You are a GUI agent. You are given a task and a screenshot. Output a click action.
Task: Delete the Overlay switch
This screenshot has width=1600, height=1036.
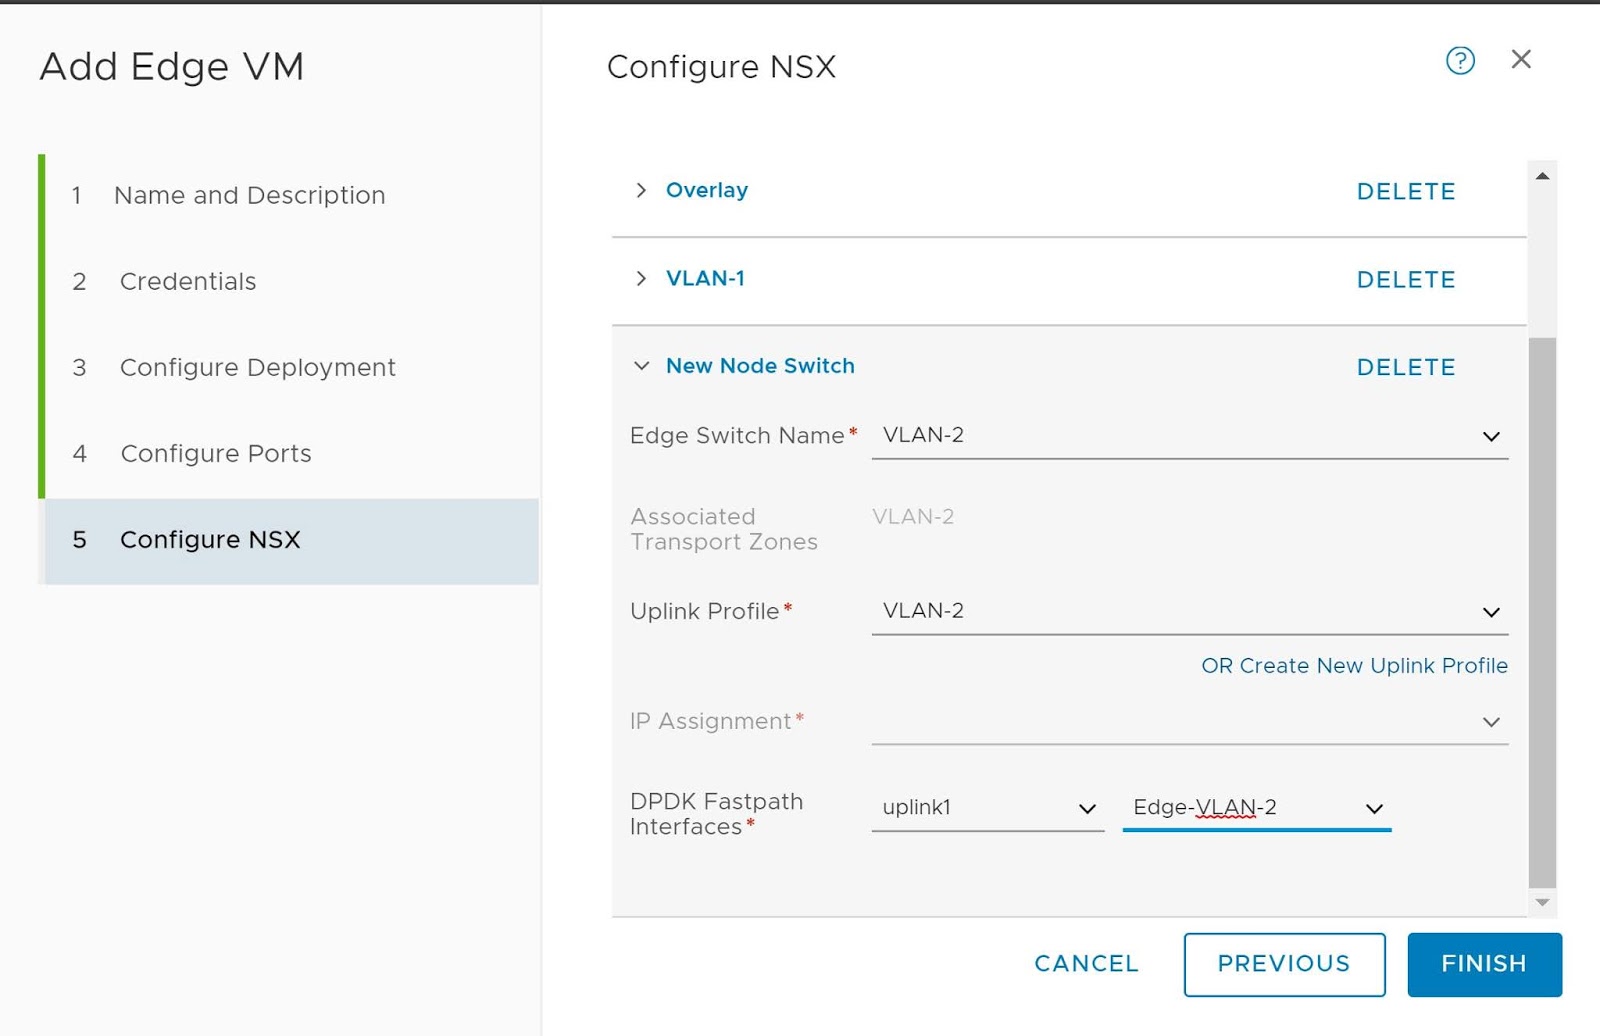point(1405,192)
